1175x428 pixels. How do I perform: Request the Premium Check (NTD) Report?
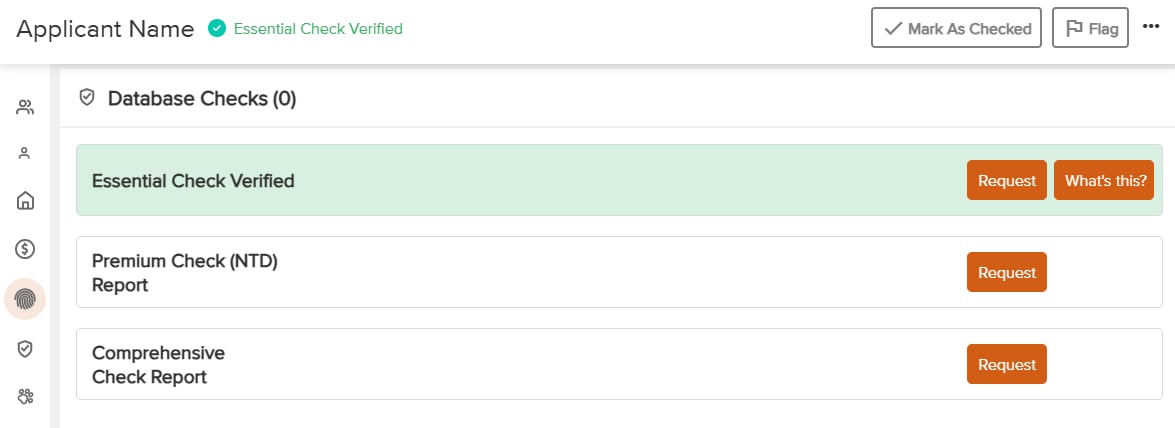click(x=1006, y=272)
